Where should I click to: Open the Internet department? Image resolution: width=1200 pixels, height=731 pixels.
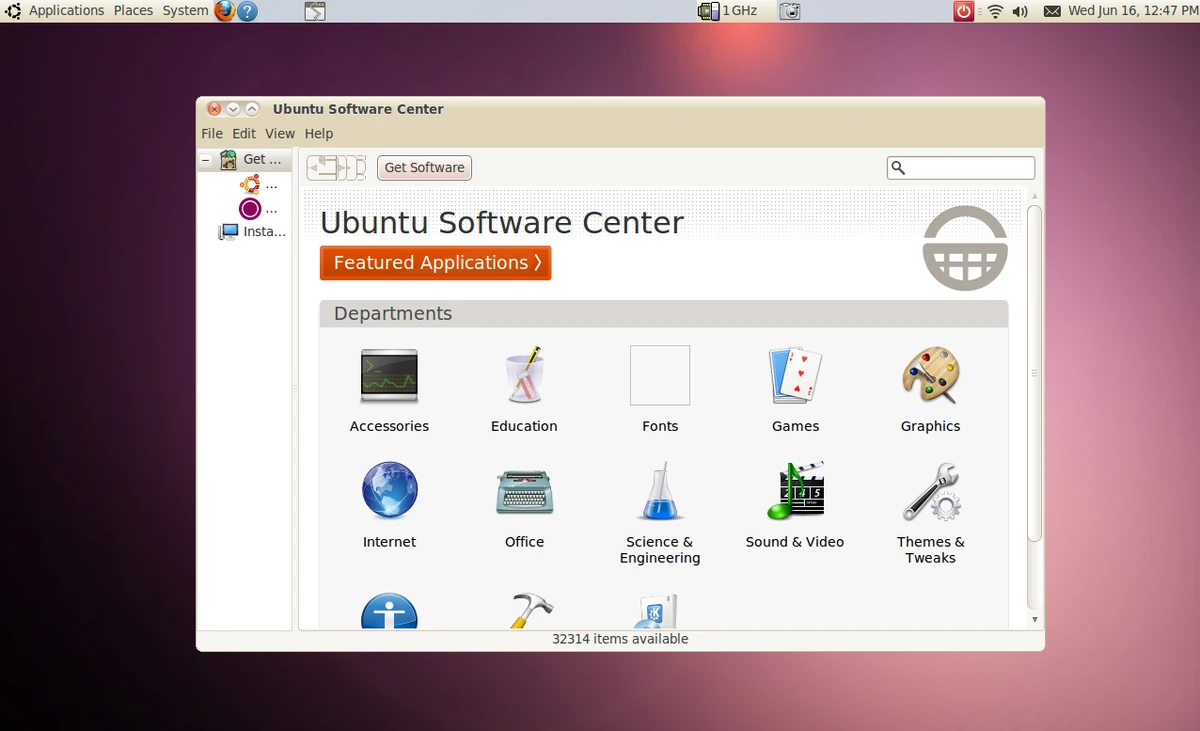pyautogui.click(x=389, y=505)
